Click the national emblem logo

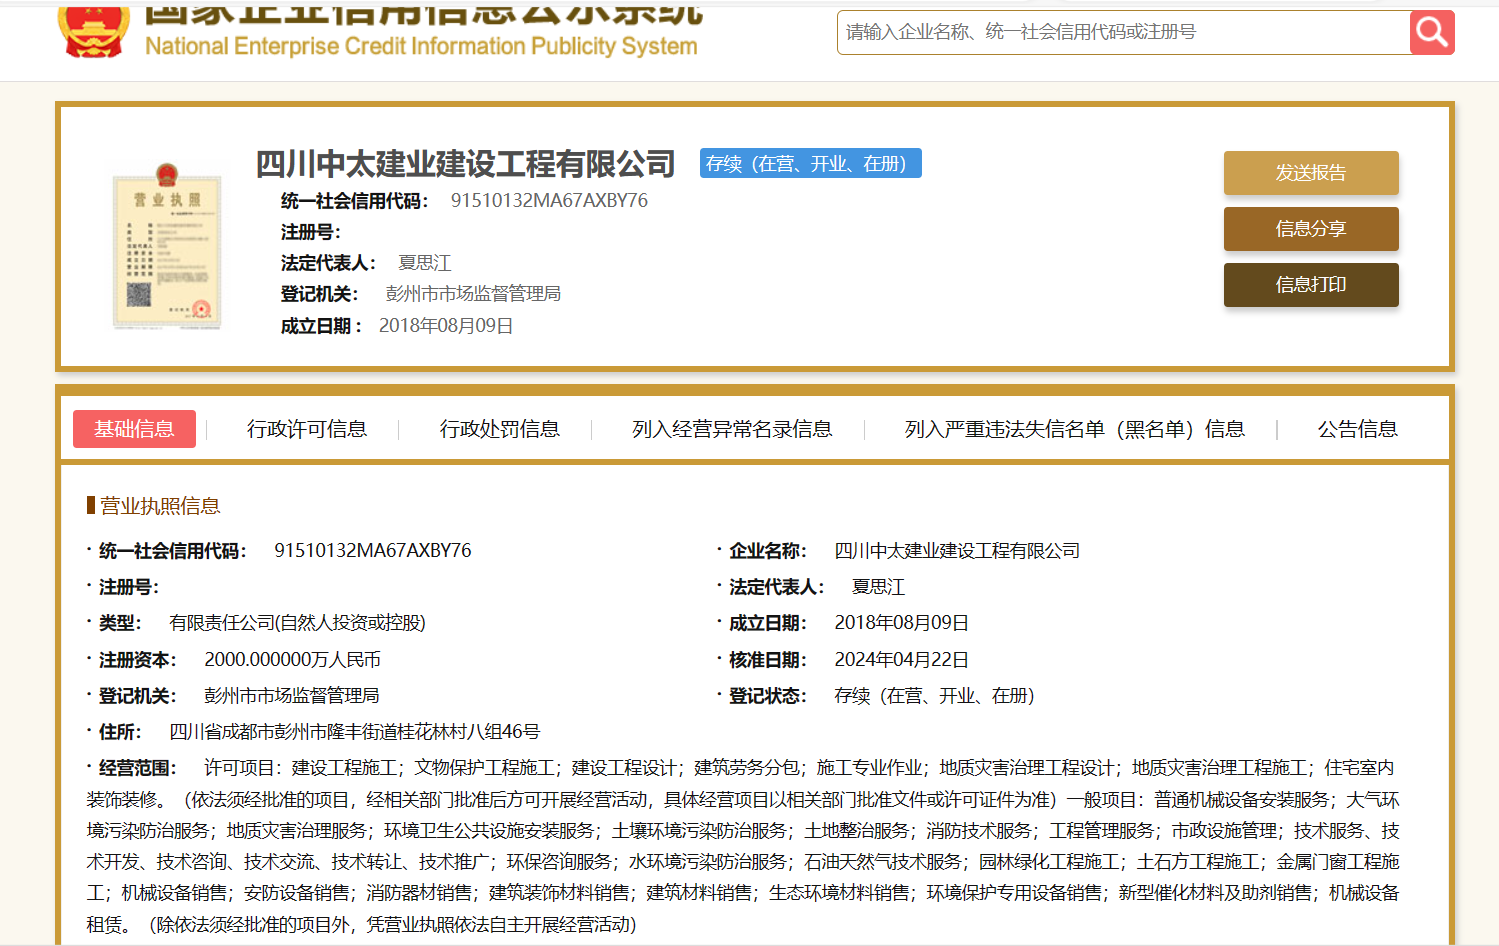[x=94, y=30]
